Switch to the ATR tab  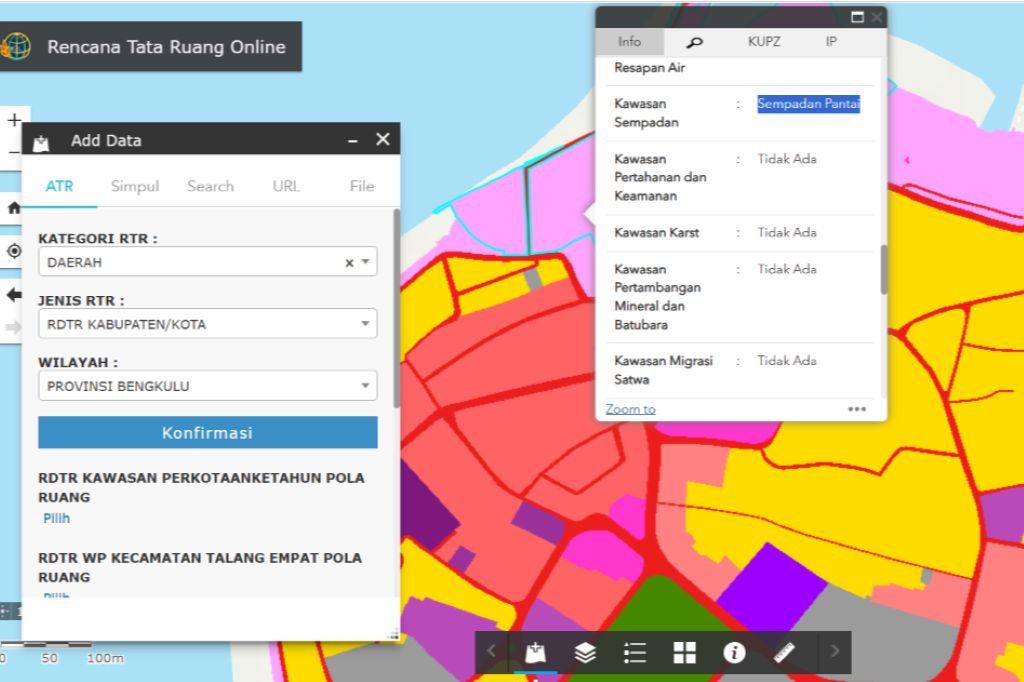pyautogui.click(x=59, y=186)
